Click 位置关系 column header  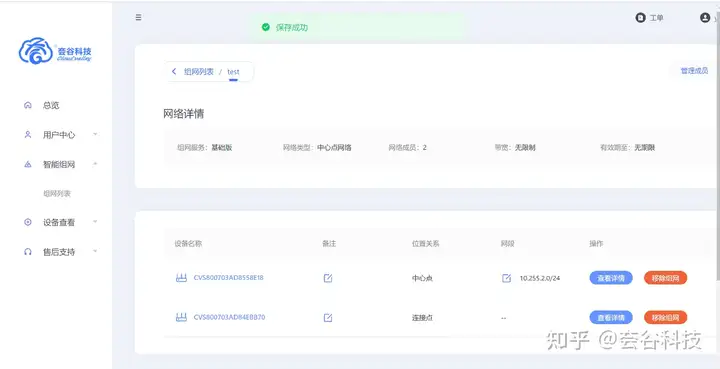coord(426,244)
